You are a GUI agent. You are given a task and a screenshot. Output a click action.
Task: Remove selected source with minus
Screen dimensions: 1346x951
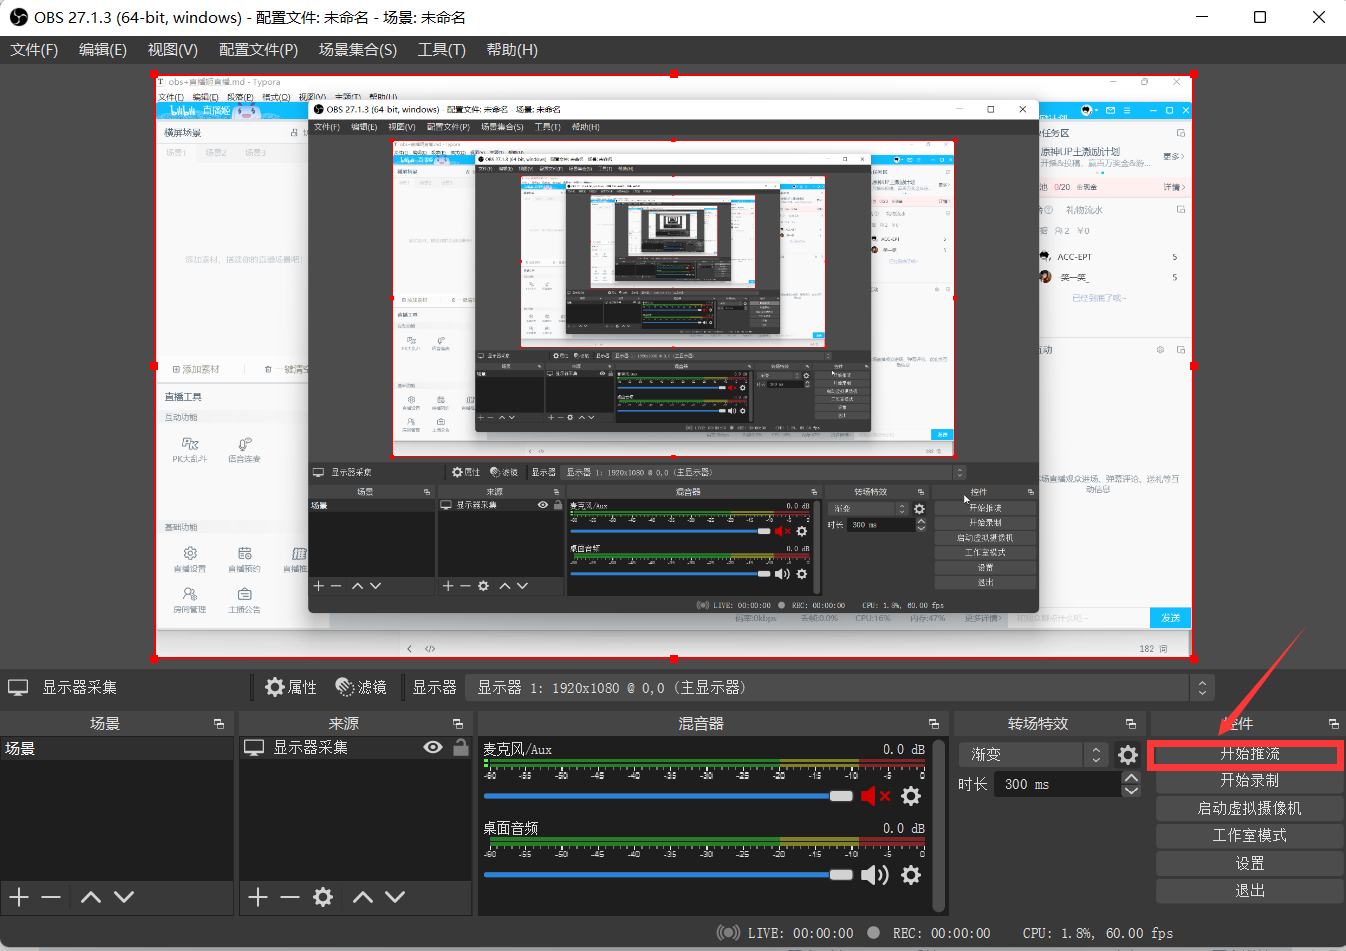coord(290,897)
